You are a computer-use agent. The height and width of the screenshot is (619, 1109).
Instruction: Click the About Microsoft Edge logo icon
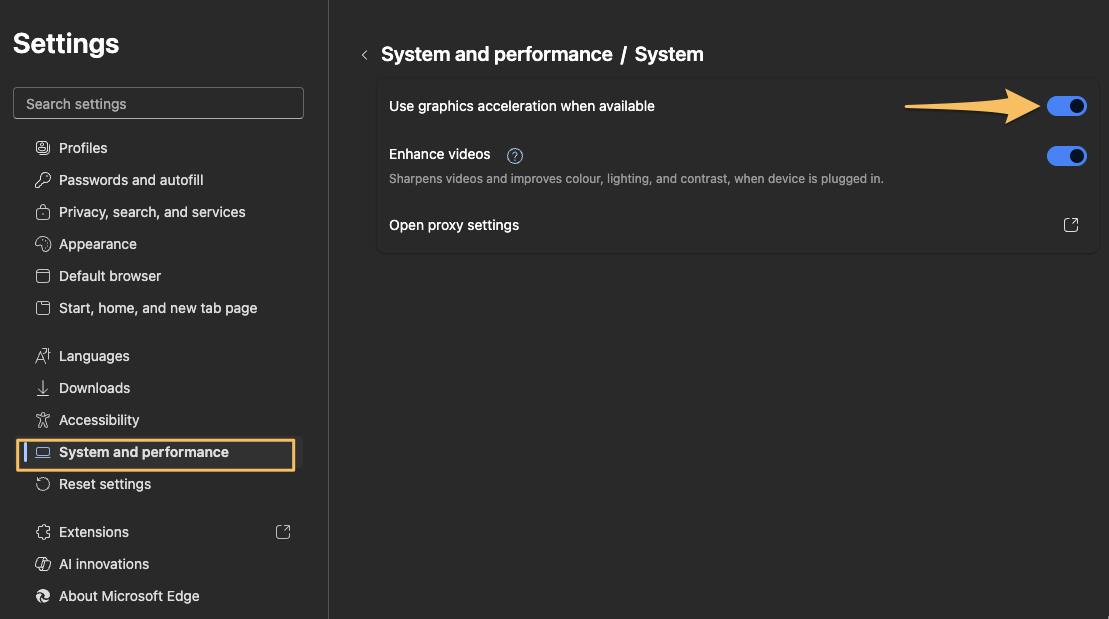[42, 596]
